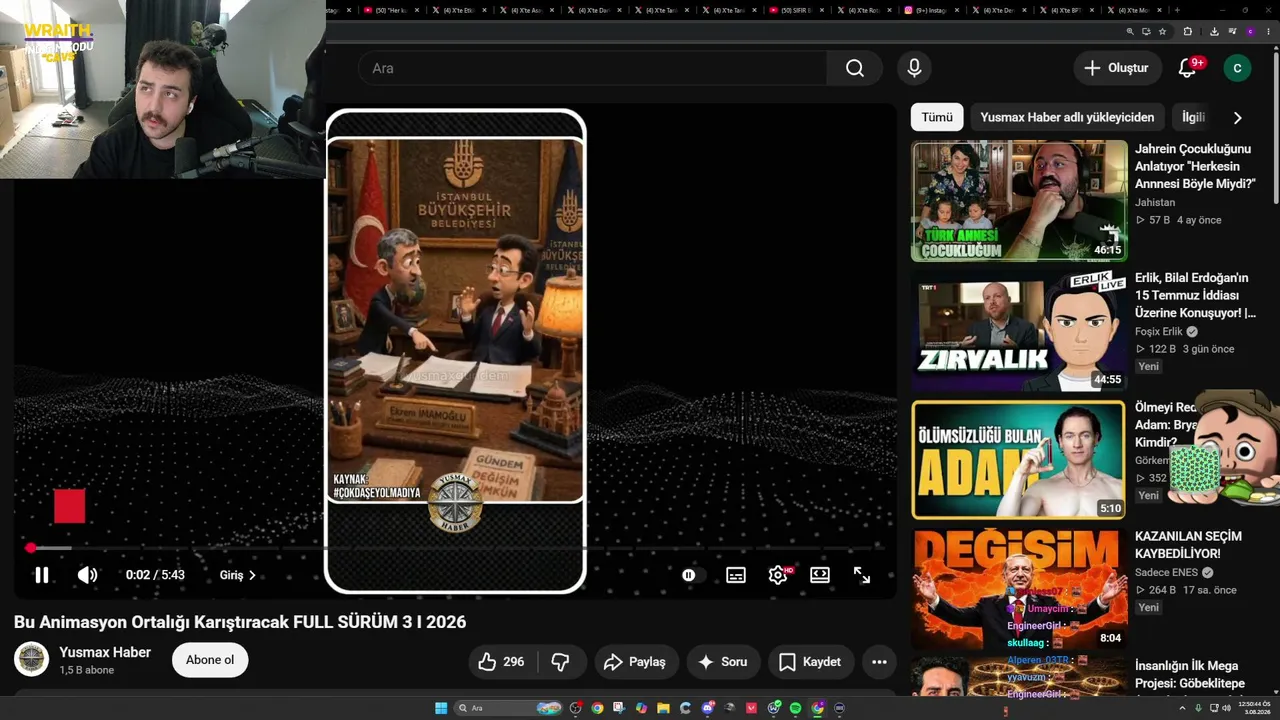
Task: Click the YouTube search magnifier button
Action: pyautogui.click(x=854, y=68)
